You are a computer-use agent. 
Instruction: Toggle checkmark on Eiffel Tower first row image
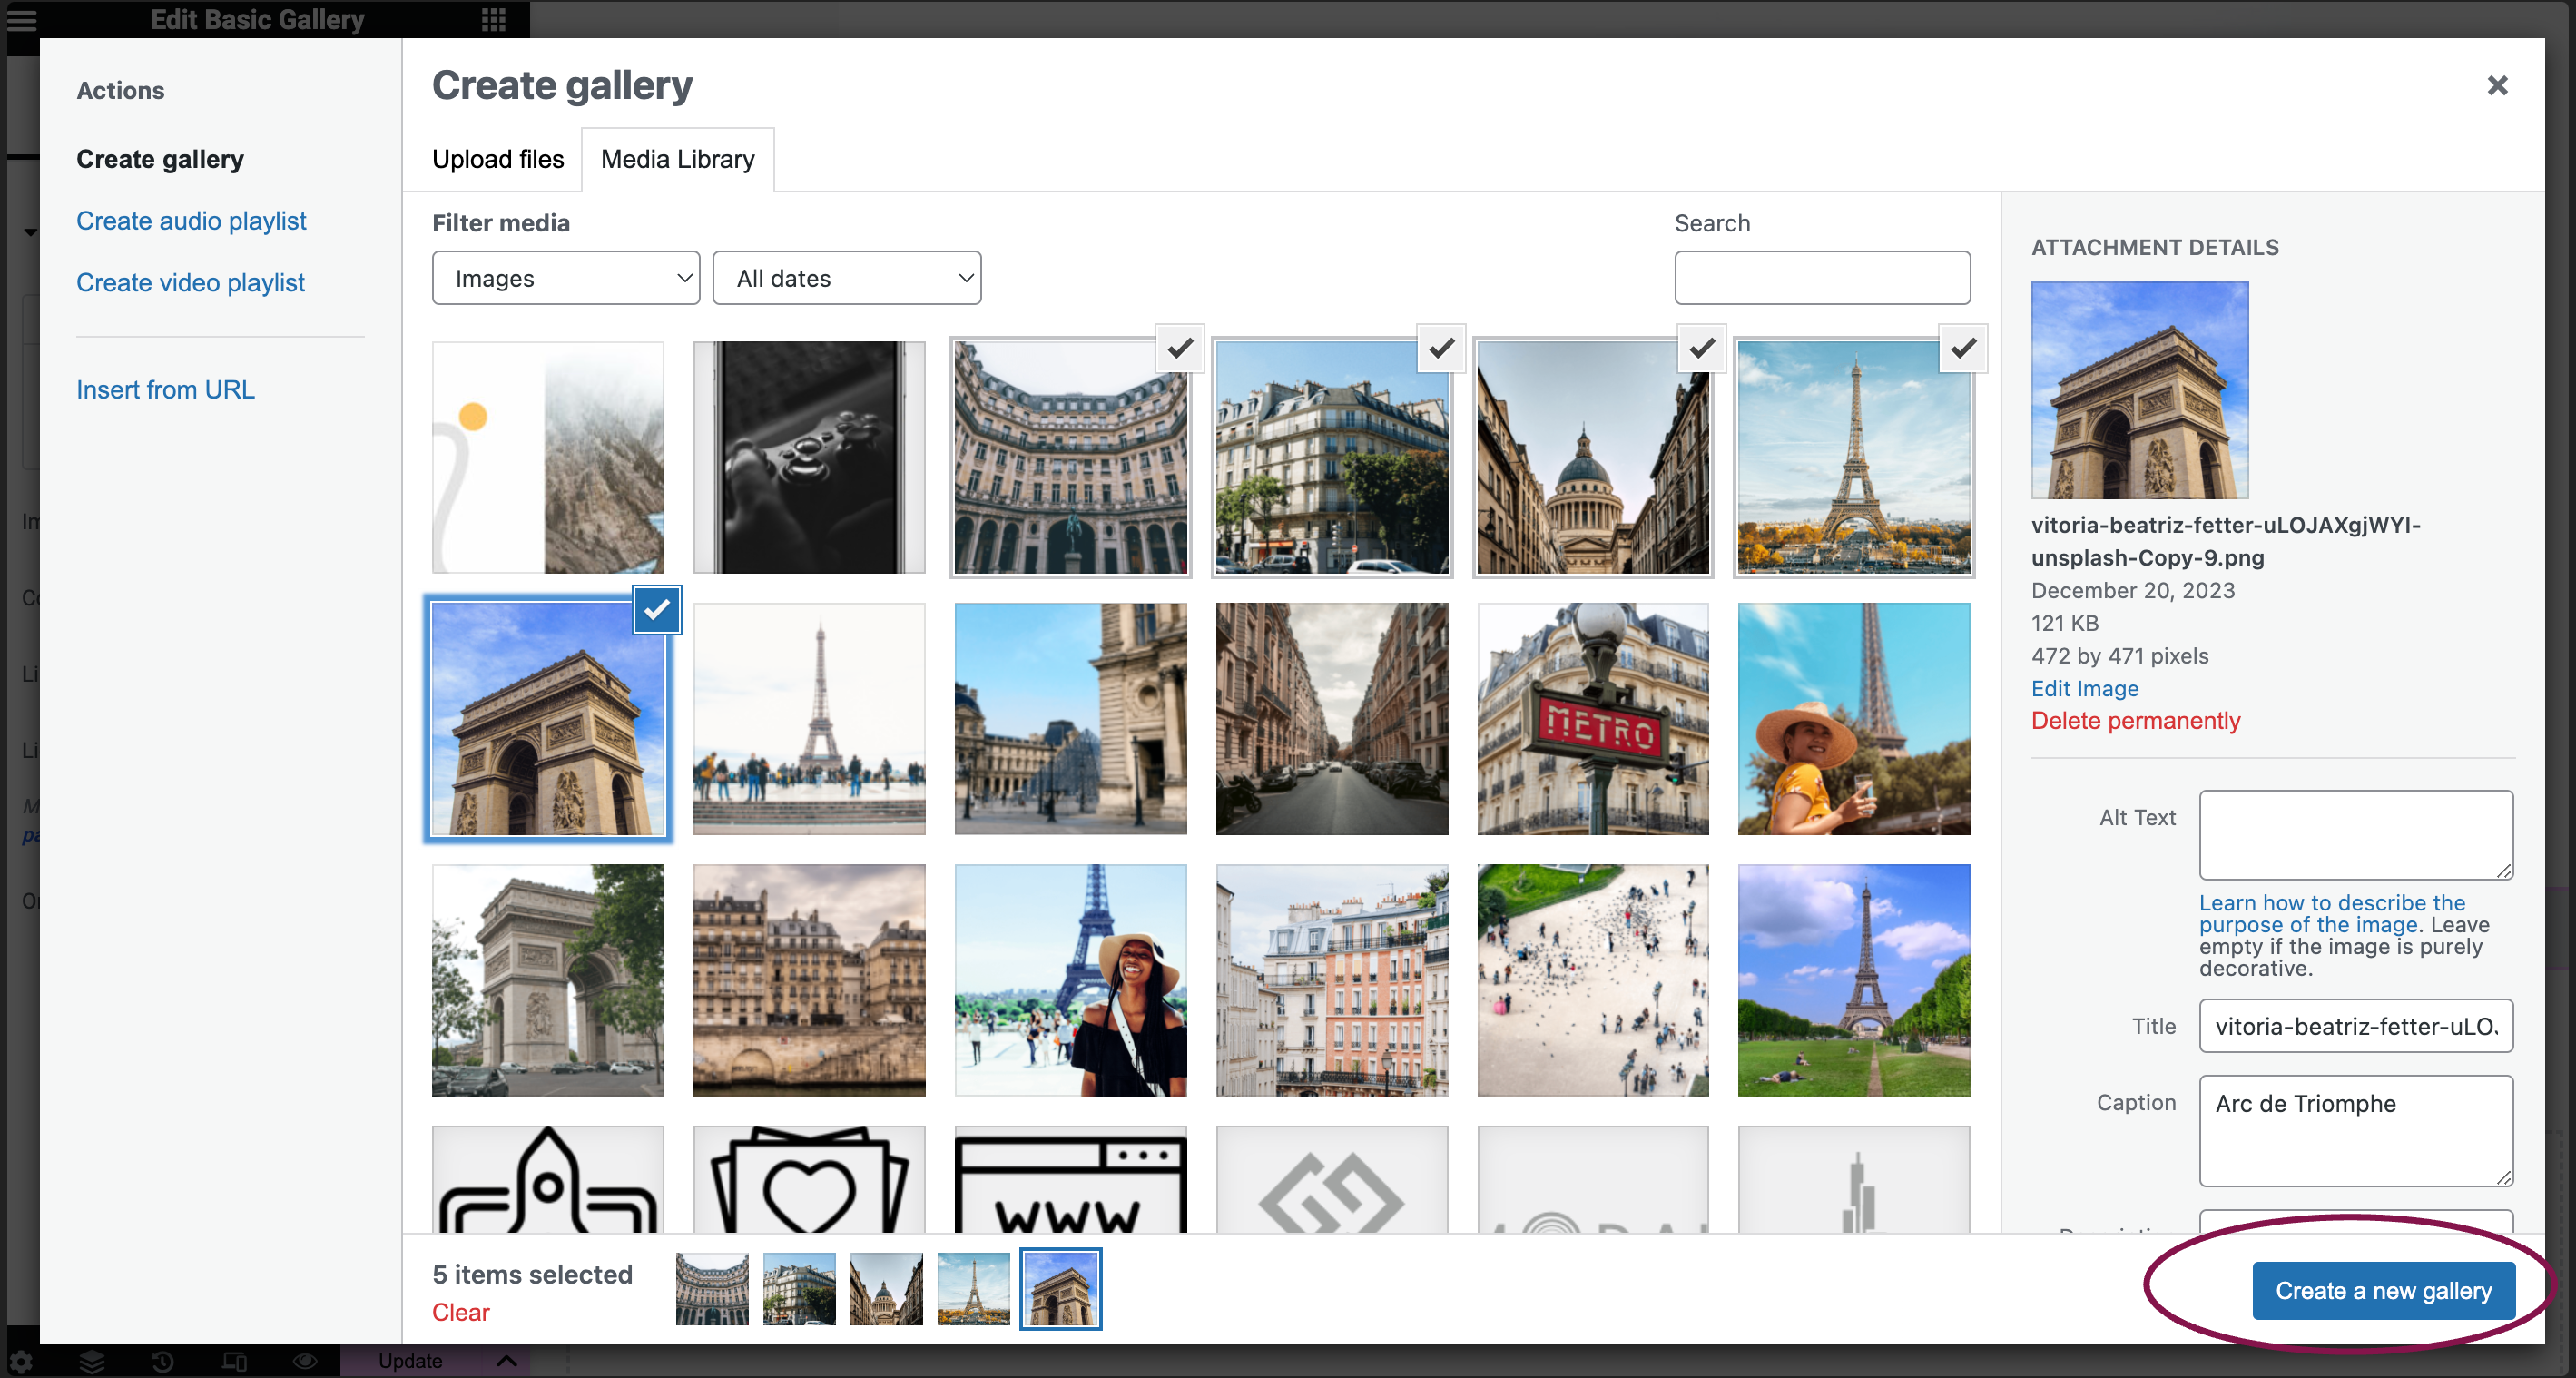pyautogui.click(x=1961, y=349)
